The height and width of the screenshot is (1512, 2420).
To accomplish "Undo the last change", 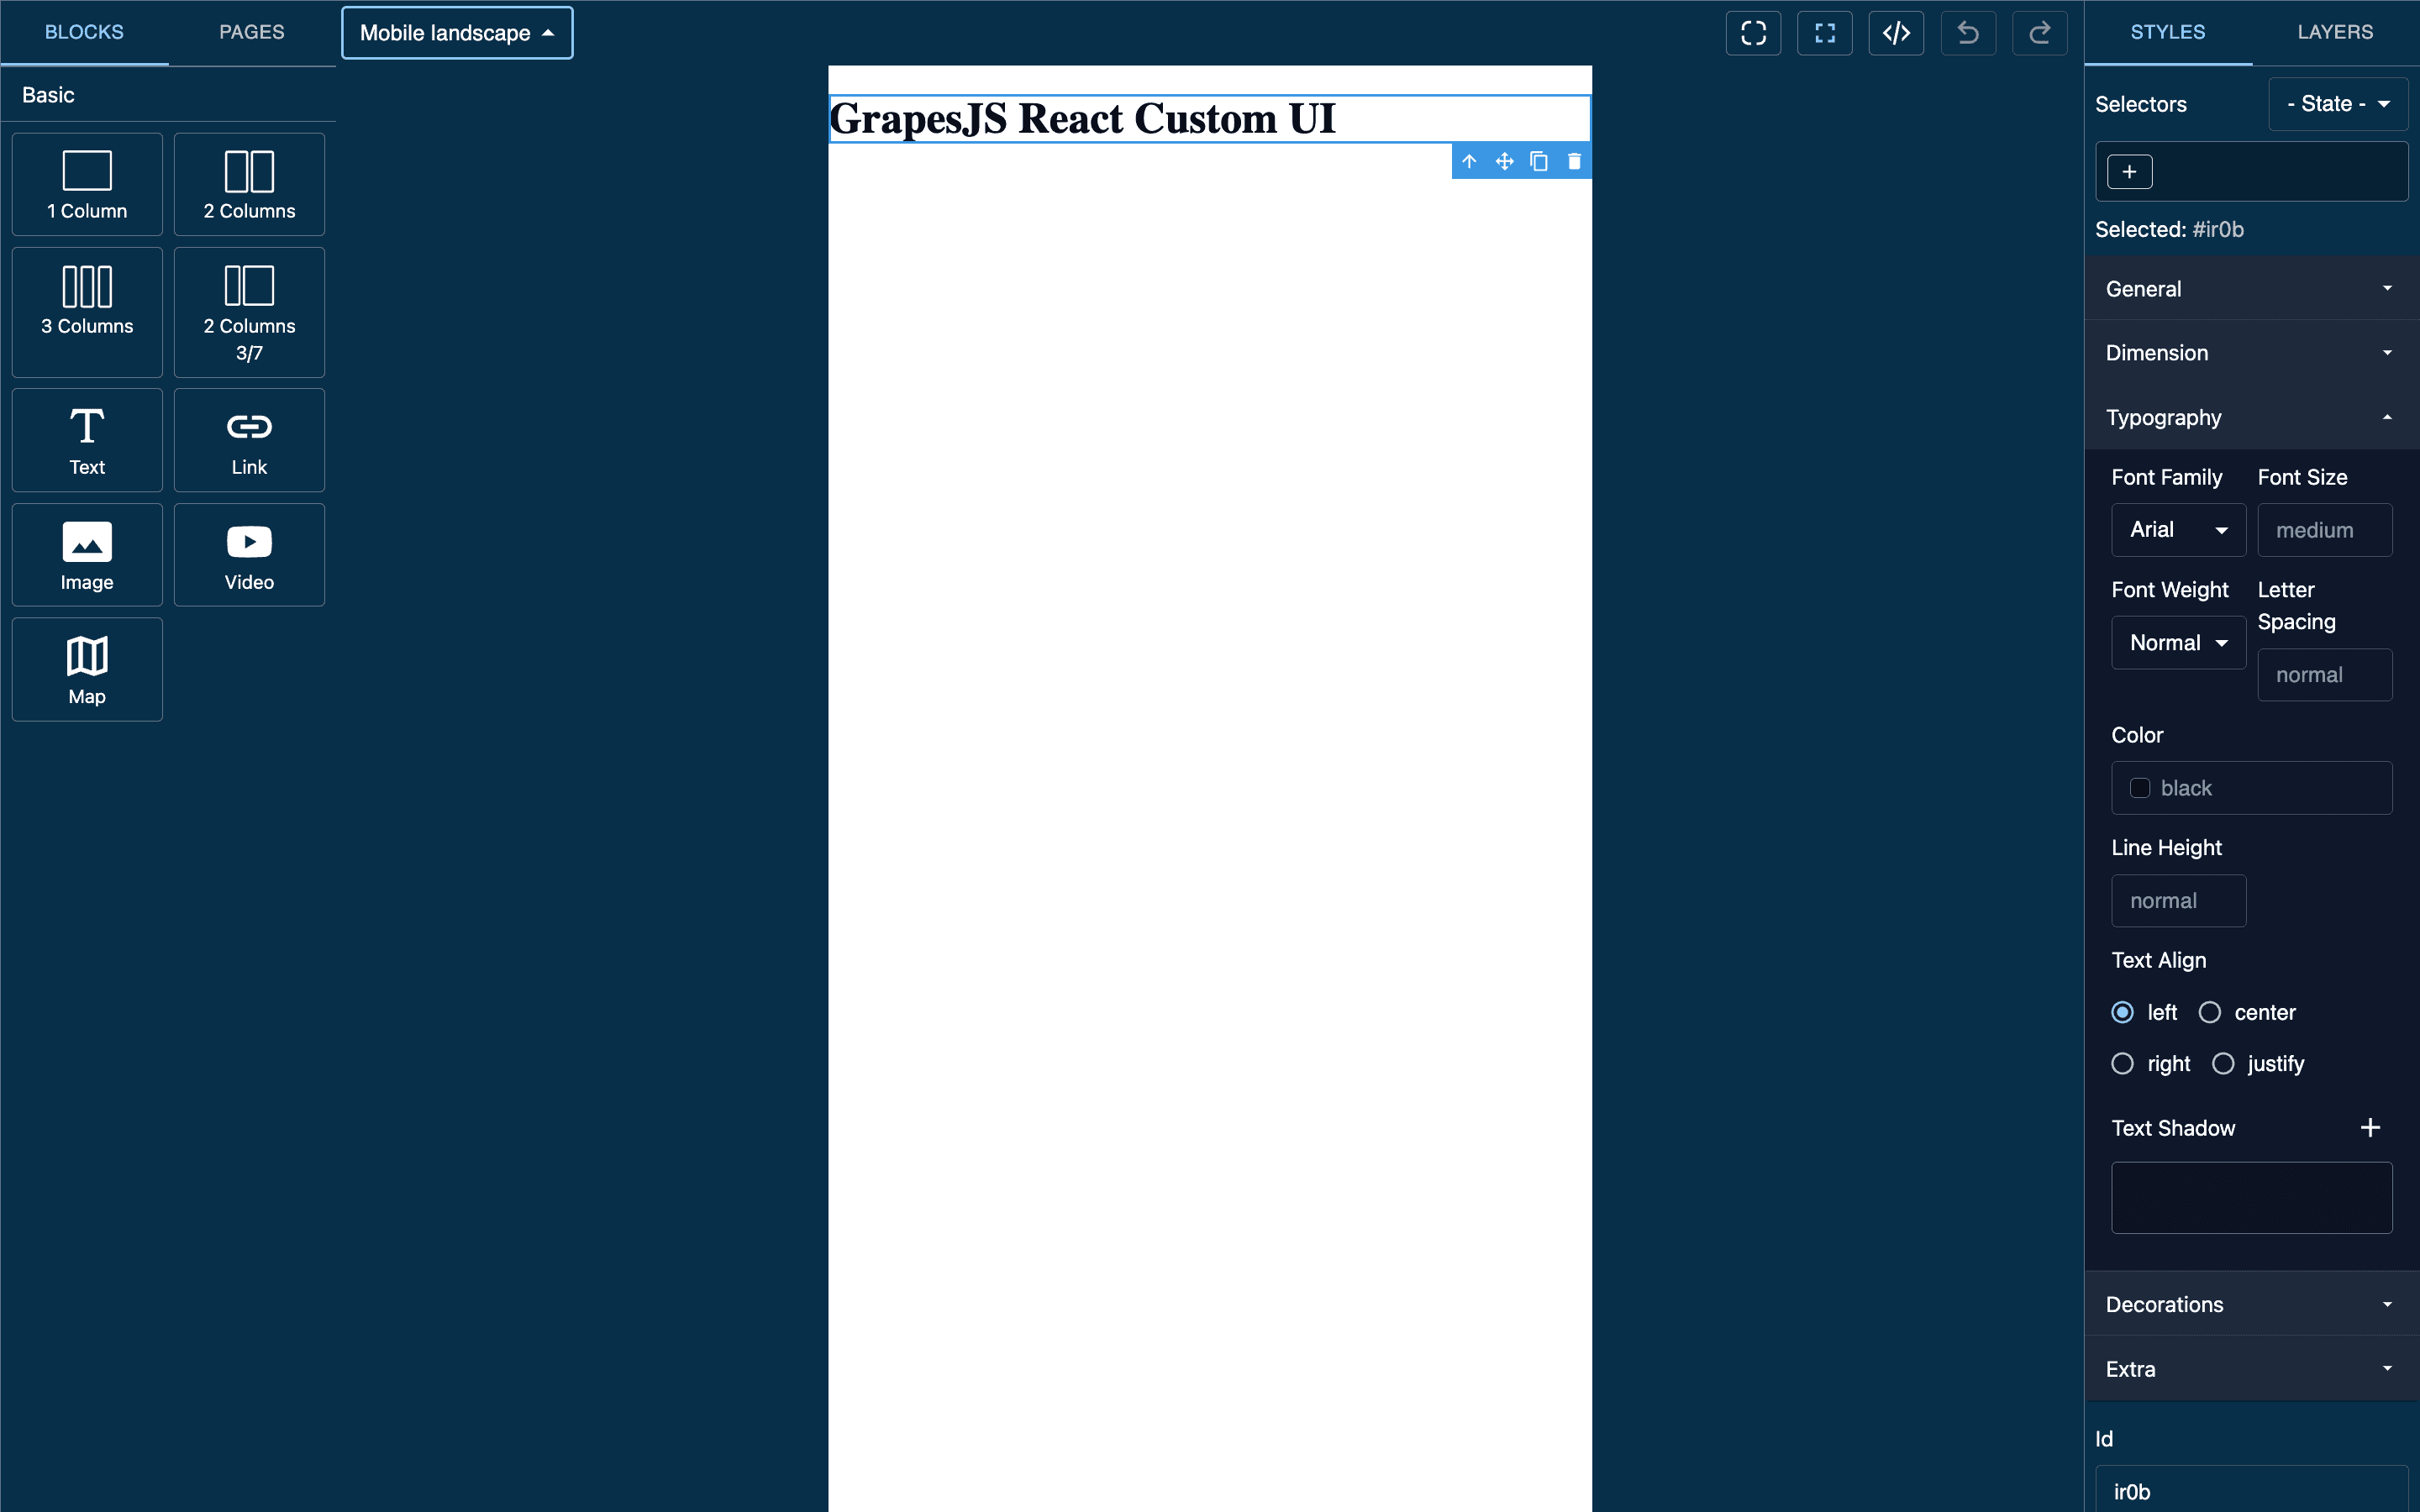I will pos(1968,33).
